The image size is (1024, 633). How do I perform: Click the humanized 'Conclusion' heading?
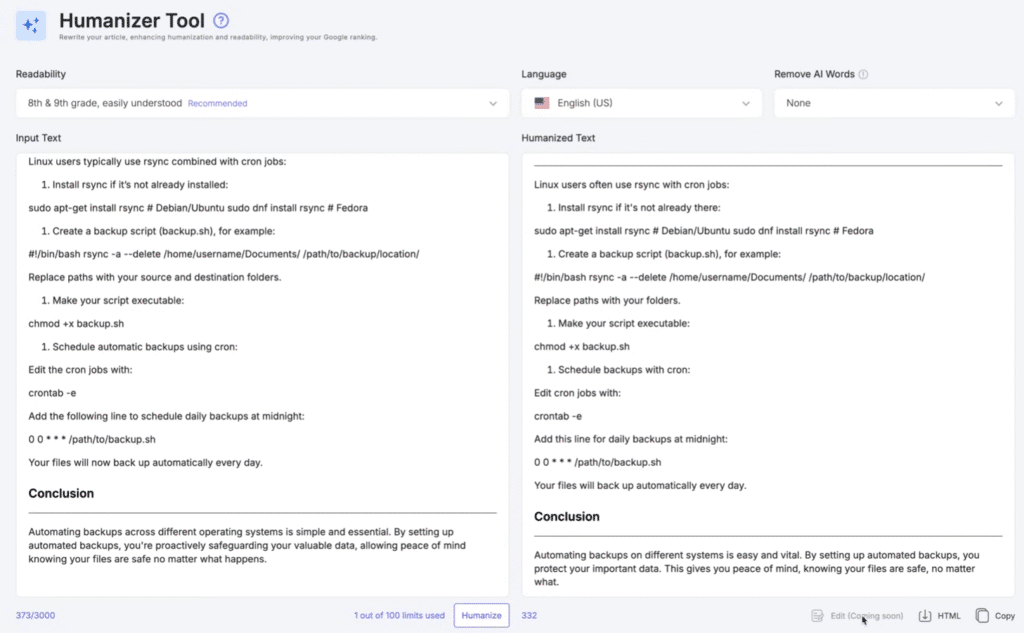[566, 516]
